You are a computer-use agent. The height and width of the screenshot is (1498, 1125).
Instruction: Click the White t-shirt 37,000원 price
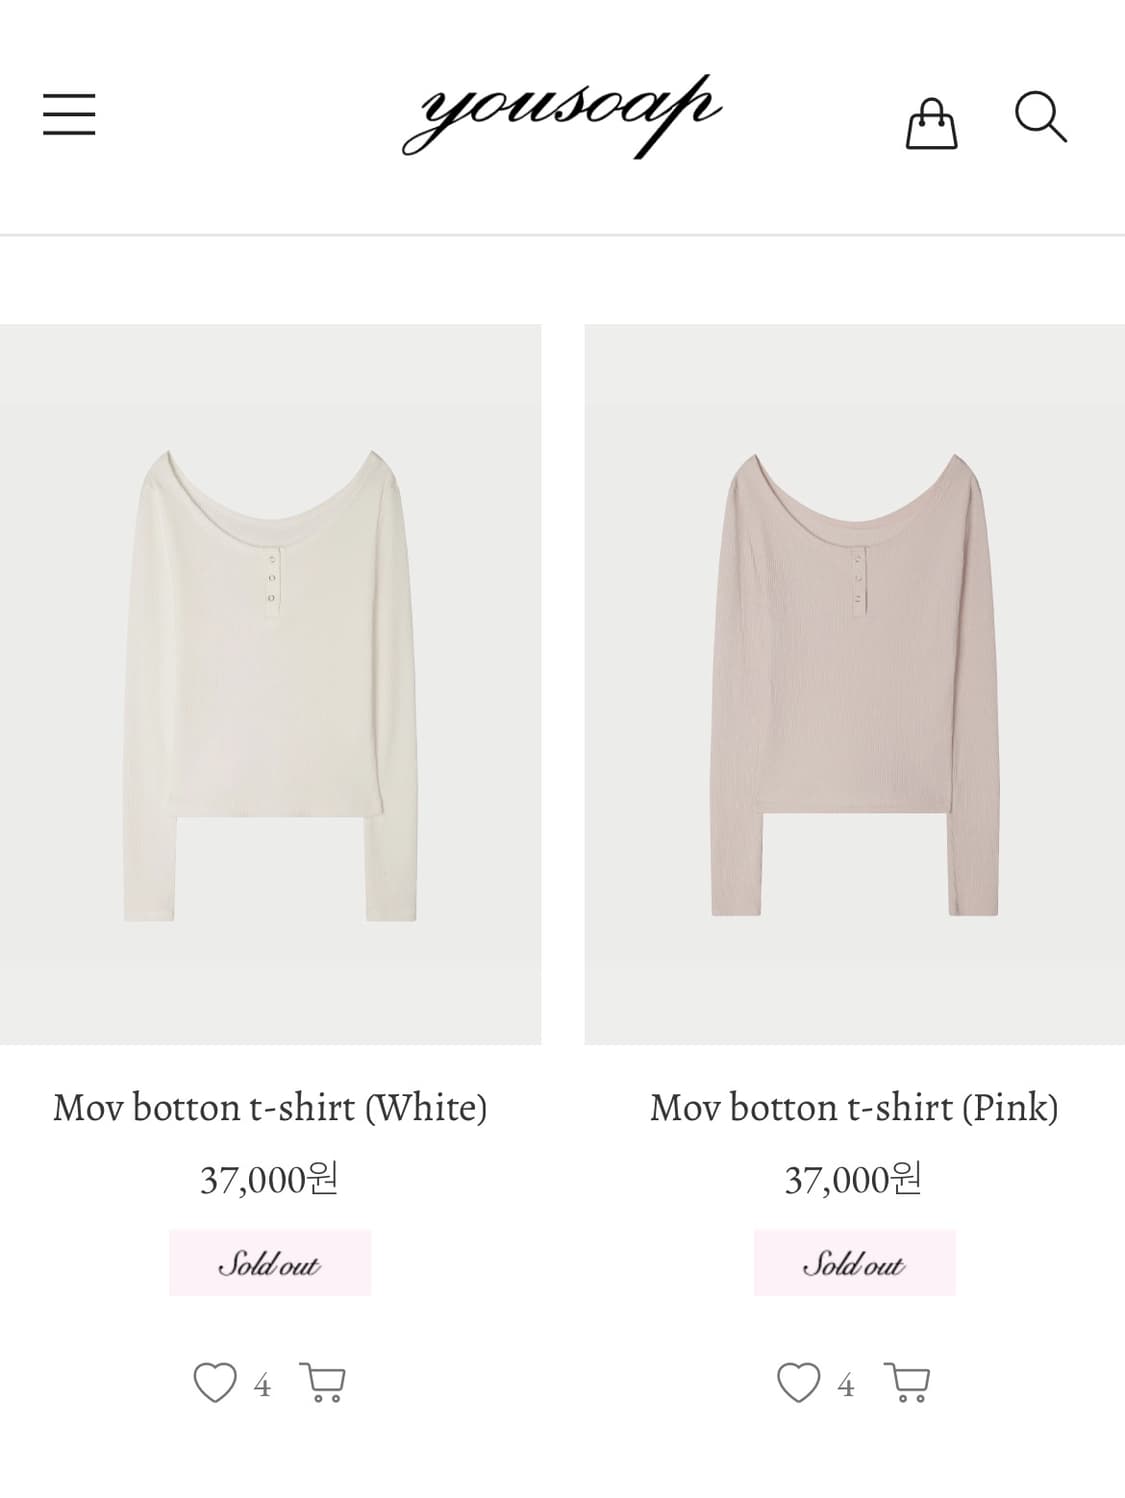tap(270, 1180)
